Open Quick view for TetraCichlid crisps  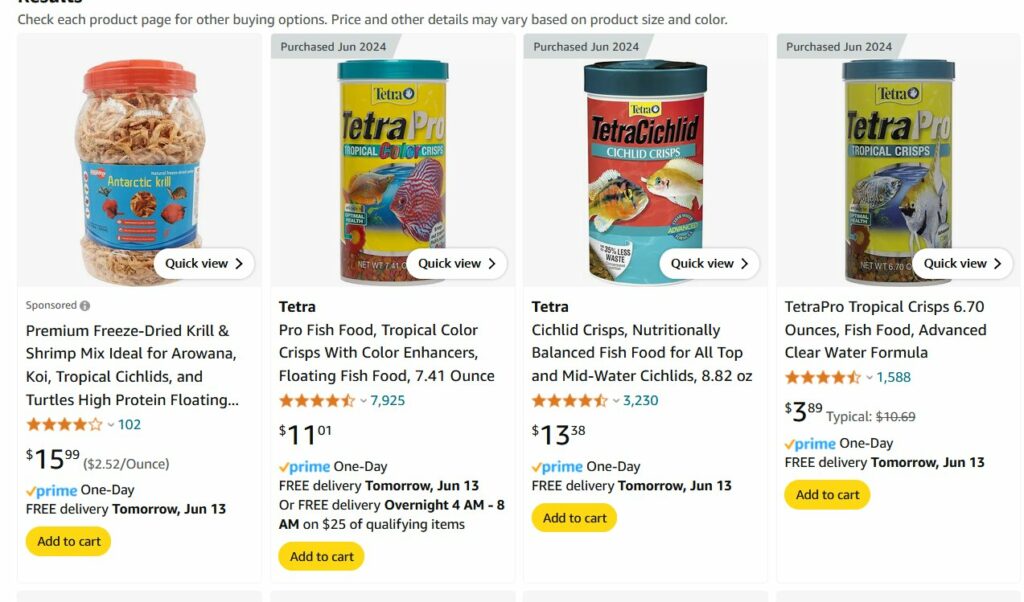click(710, 264)
